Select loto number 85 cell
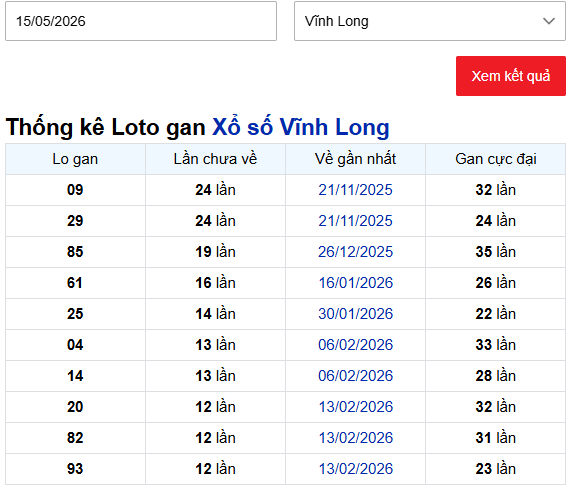Image resolution: width=572 pixels, height=488 pixels. pos(75,252)
